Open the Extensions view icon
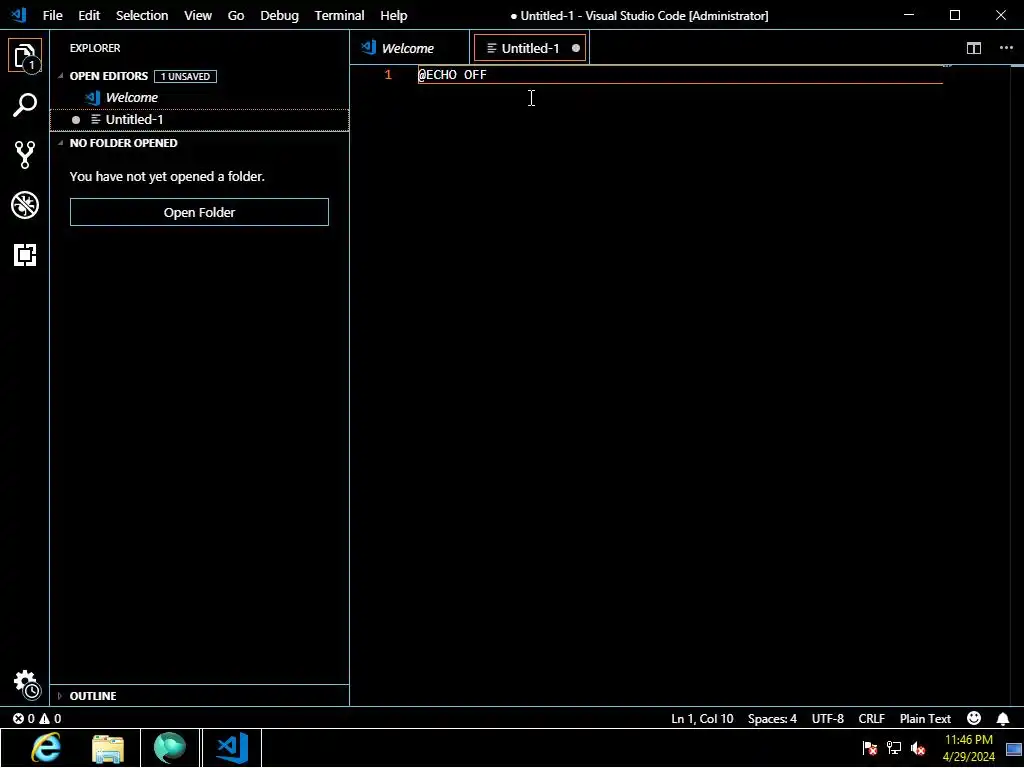The height and width of the screenshot is (768, 1024). 25,255
